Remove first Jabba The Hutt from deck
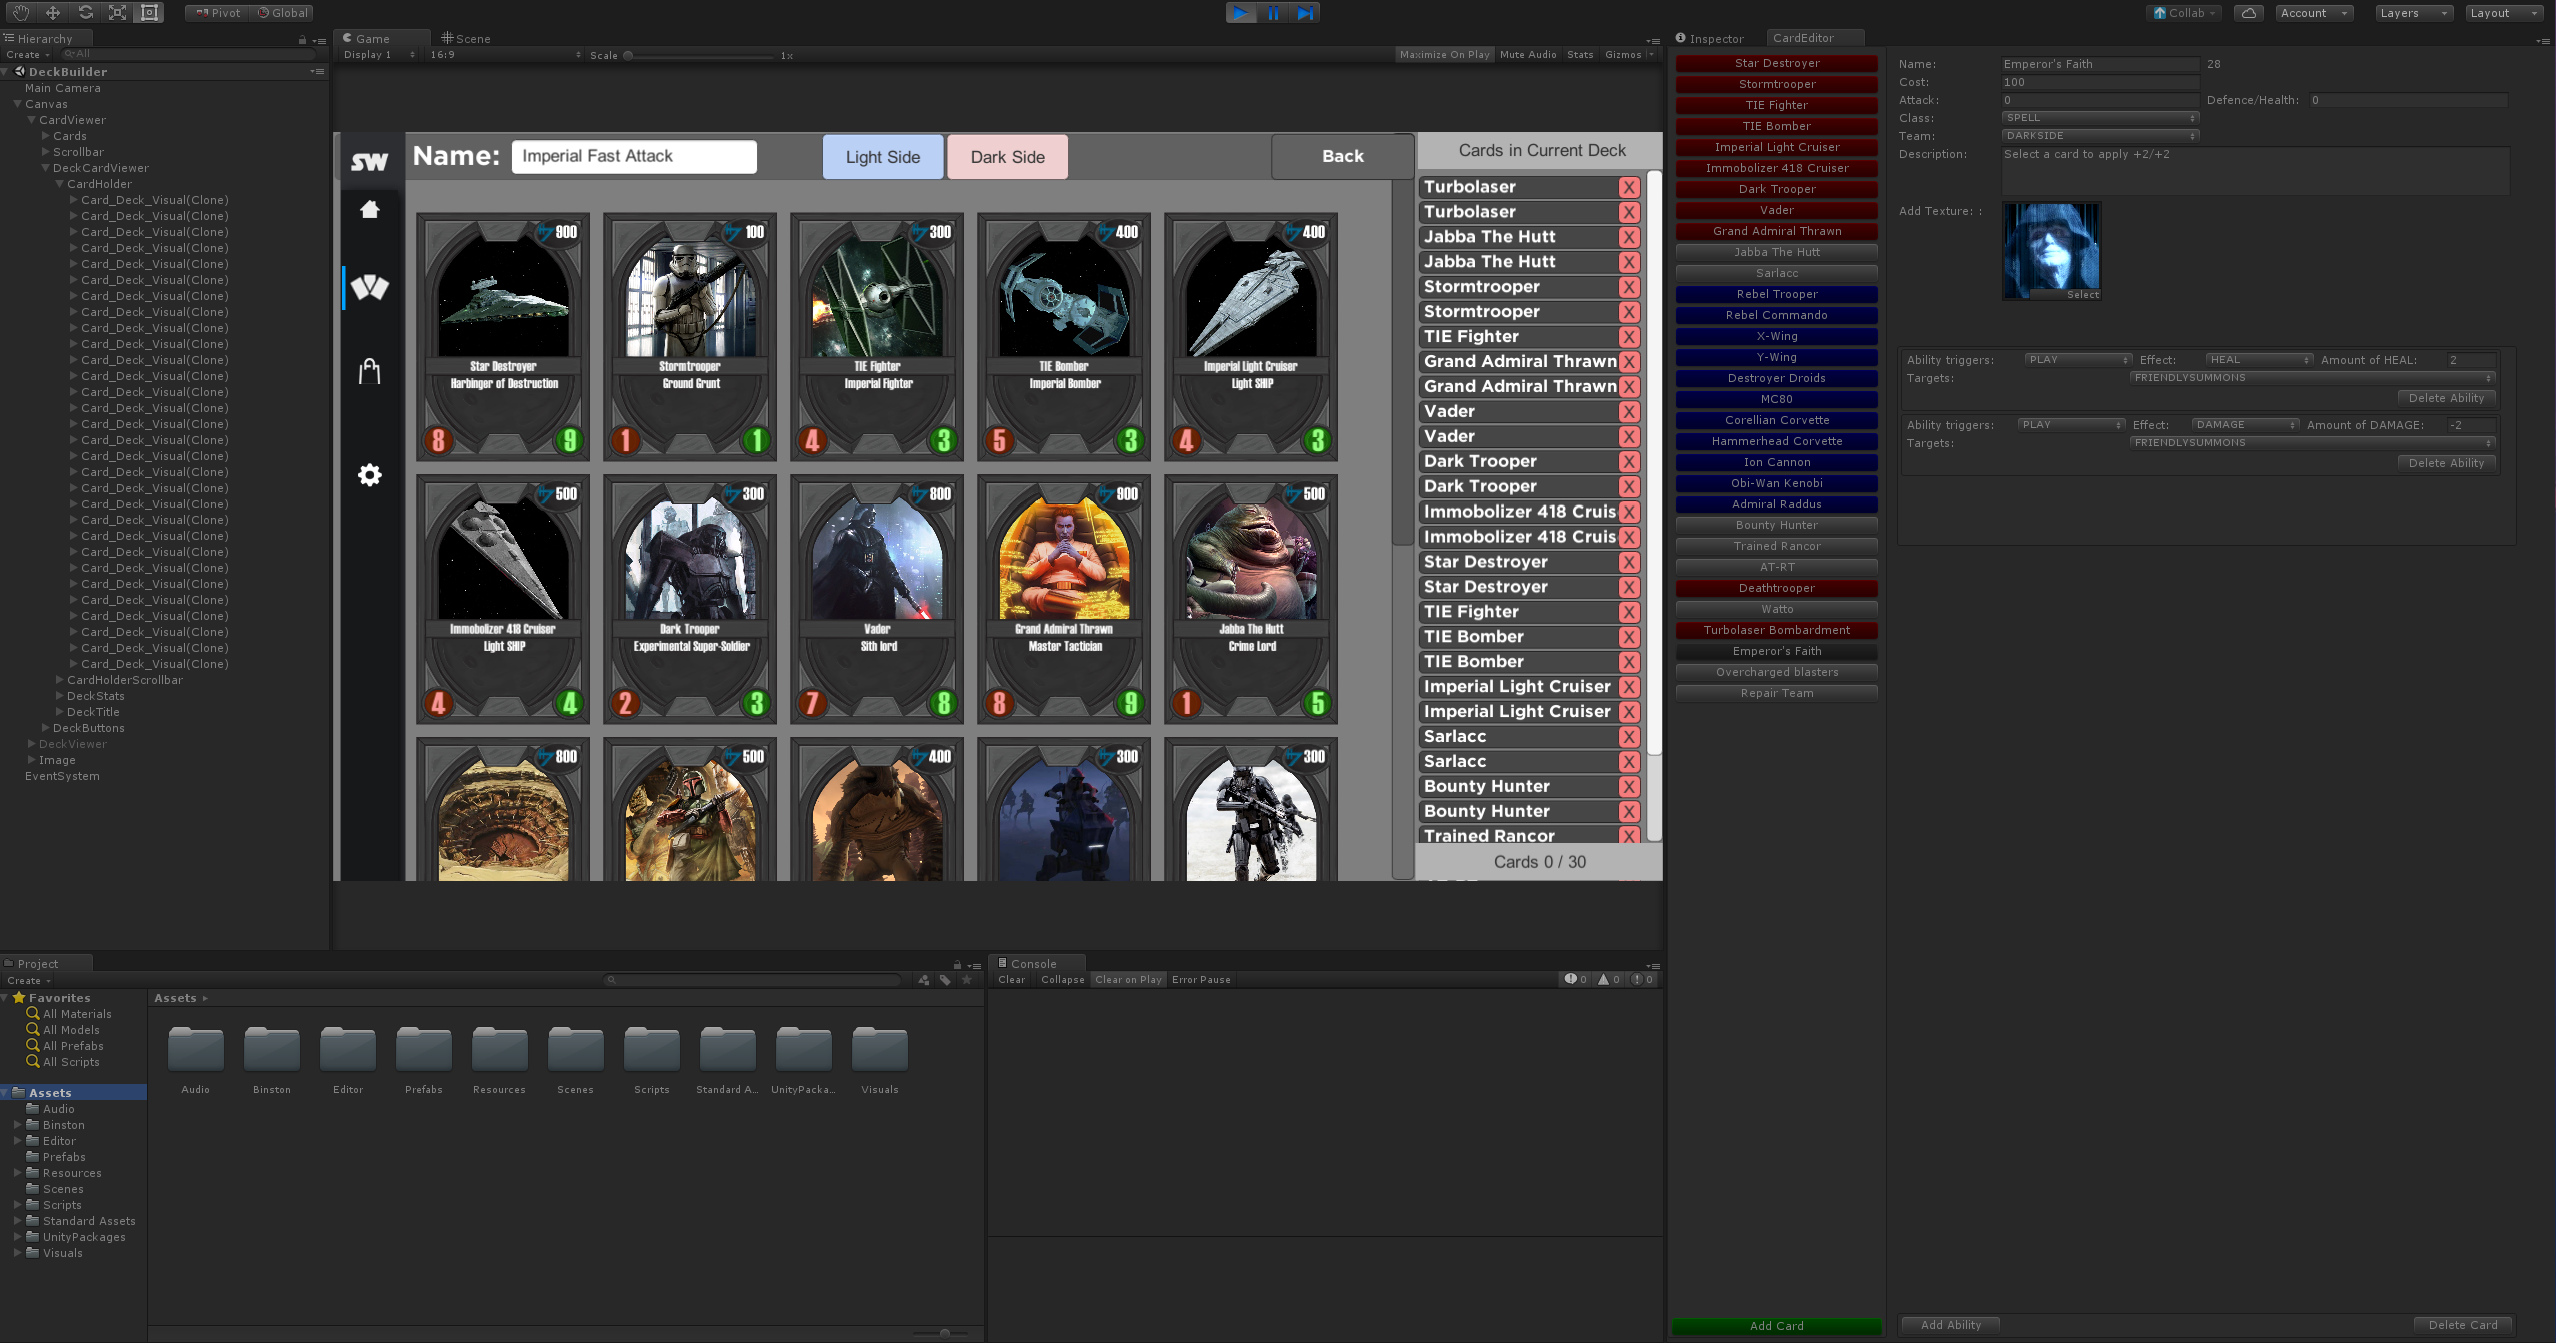 (1629, 237)
